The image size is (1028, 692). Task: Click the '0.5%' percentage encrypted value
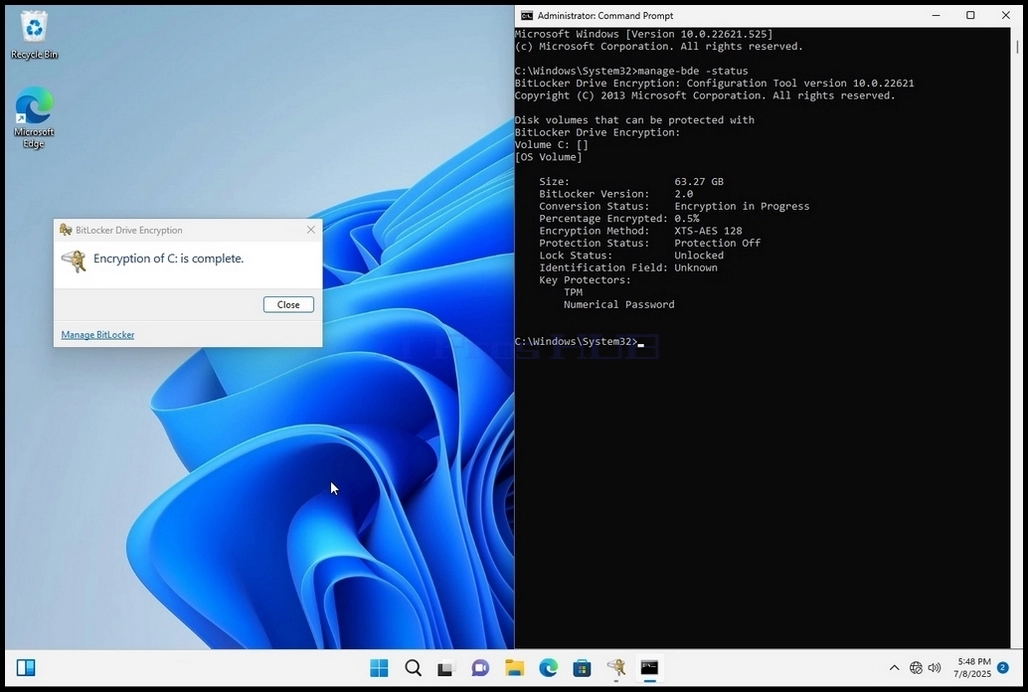686,219
